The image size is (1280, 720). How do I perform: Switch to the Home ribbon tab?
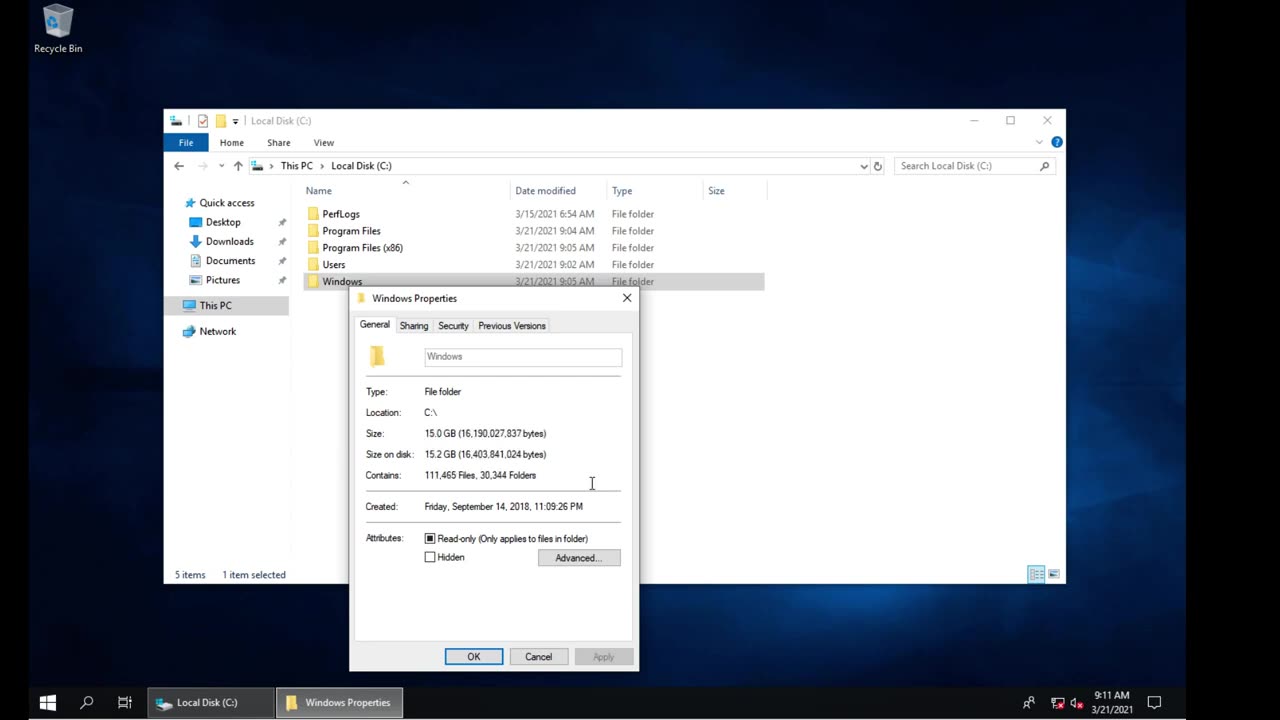pyautogui.click(x=232, y=143)
